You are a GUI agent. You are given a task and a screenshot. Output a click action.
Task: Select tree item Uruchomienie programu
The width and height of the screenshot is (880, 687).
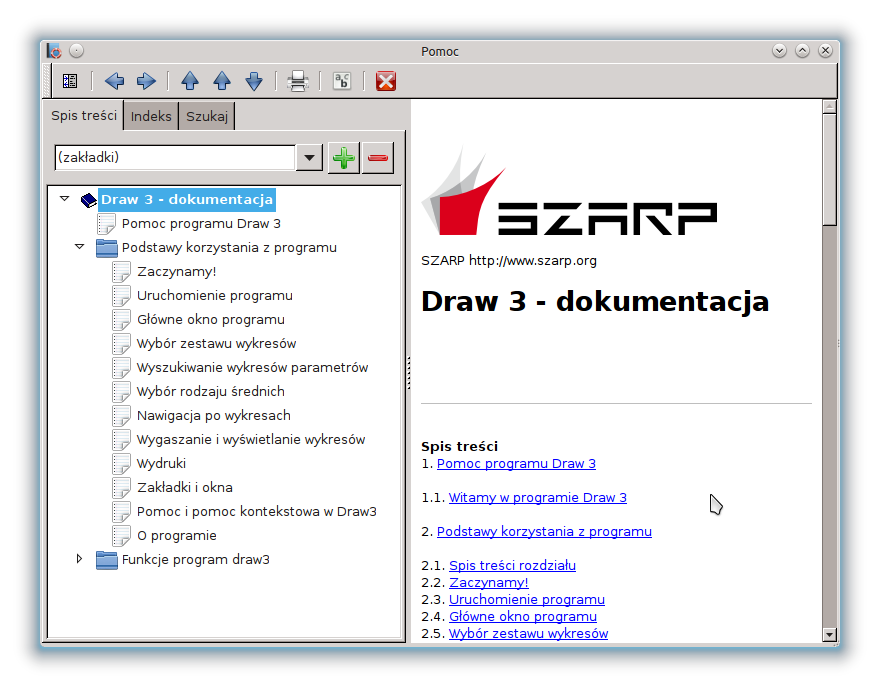[215, 296]
